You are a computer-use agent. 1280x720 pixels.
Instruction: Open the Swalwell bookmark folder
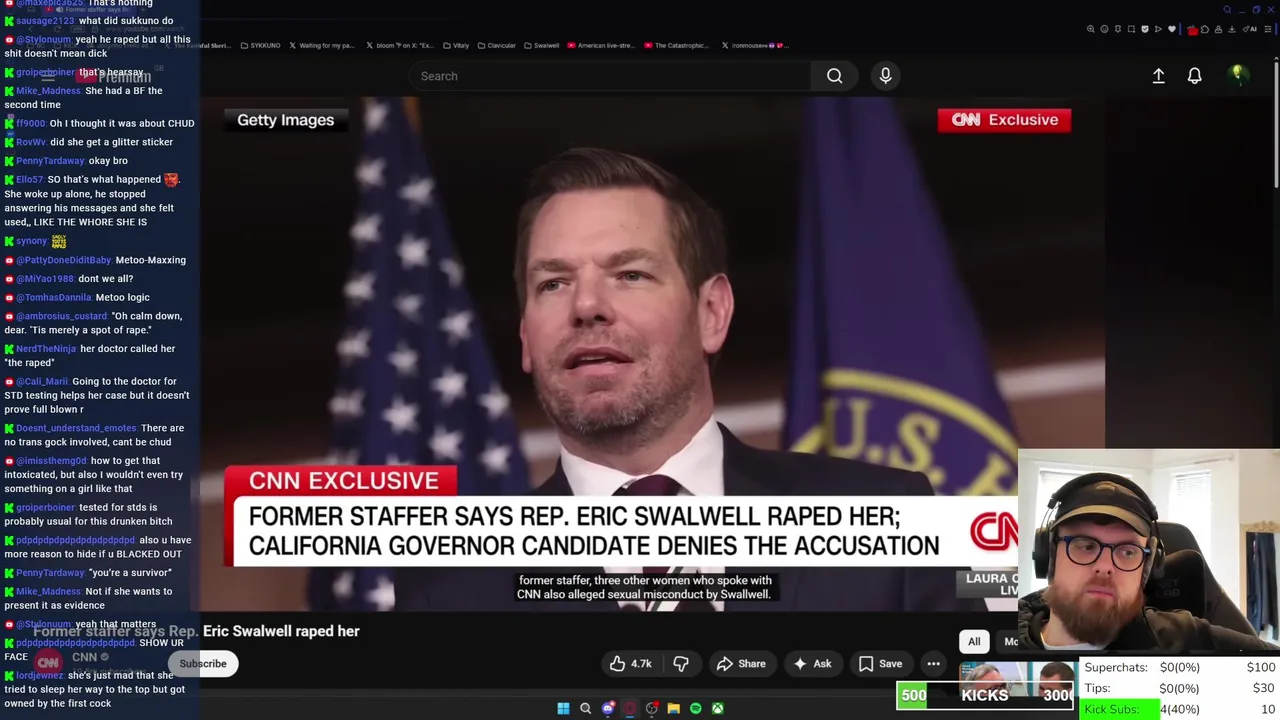click(541, 45)
